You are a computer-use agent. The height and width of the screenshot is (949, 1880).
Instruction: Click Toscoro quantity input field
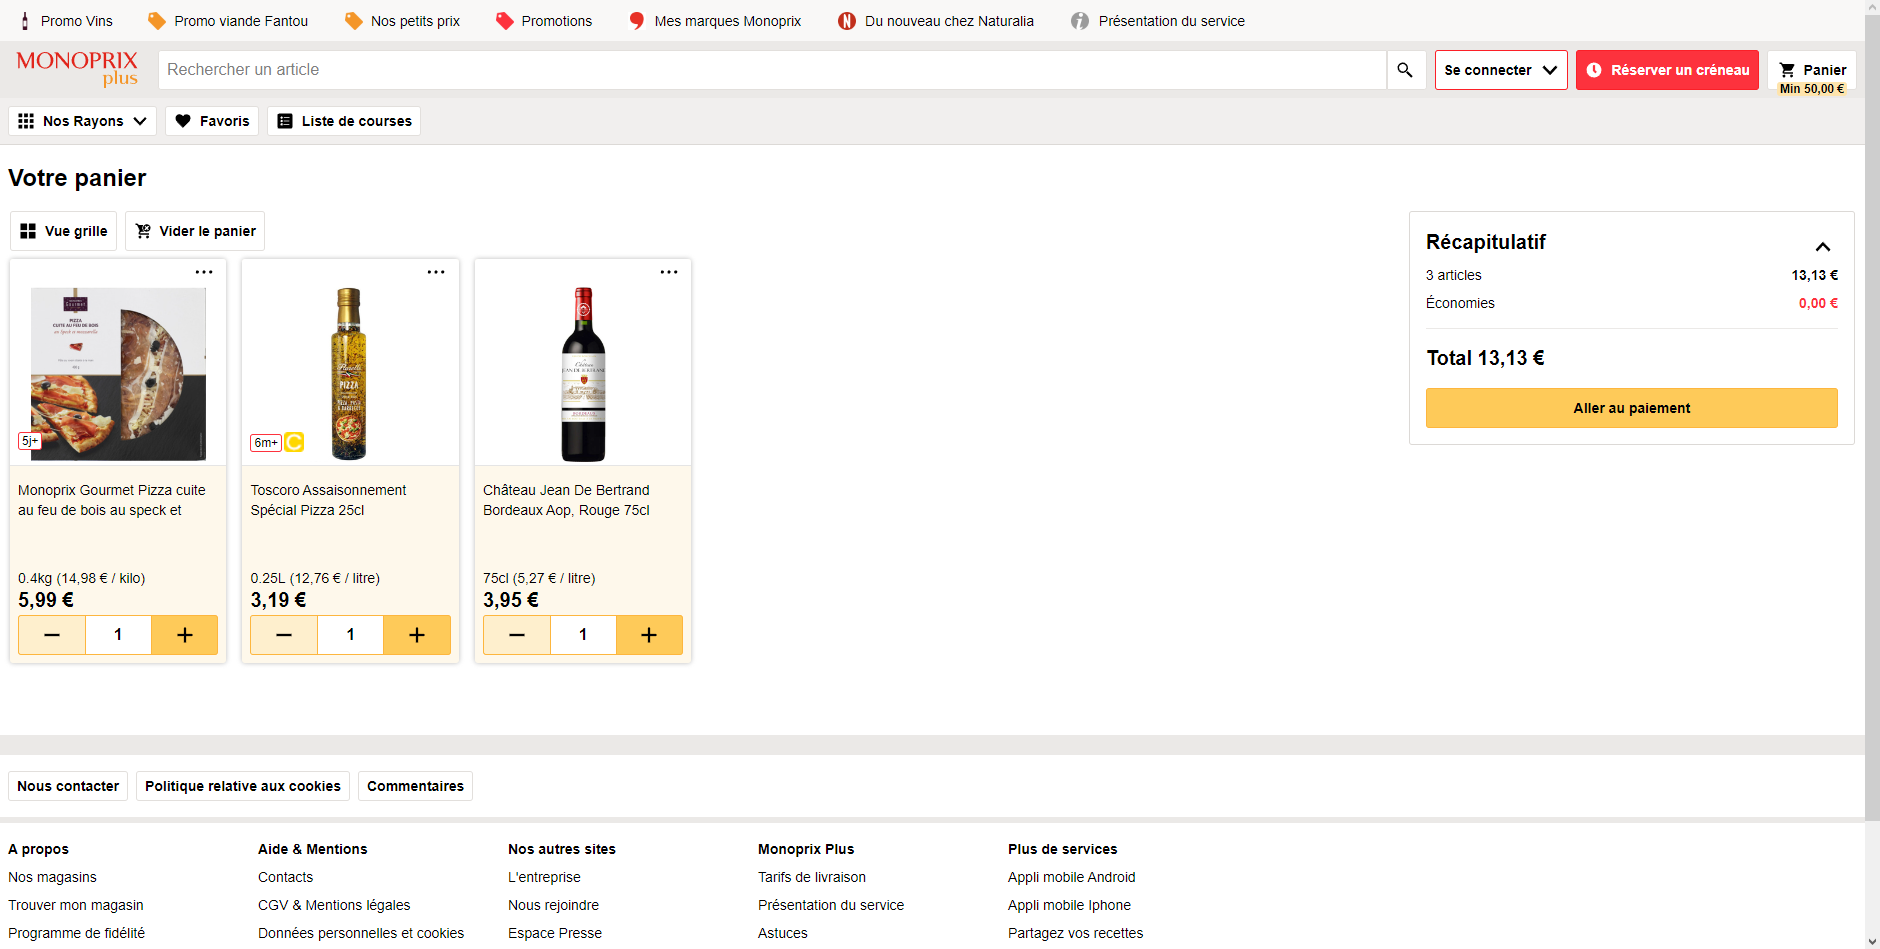(x=350, y=635)
